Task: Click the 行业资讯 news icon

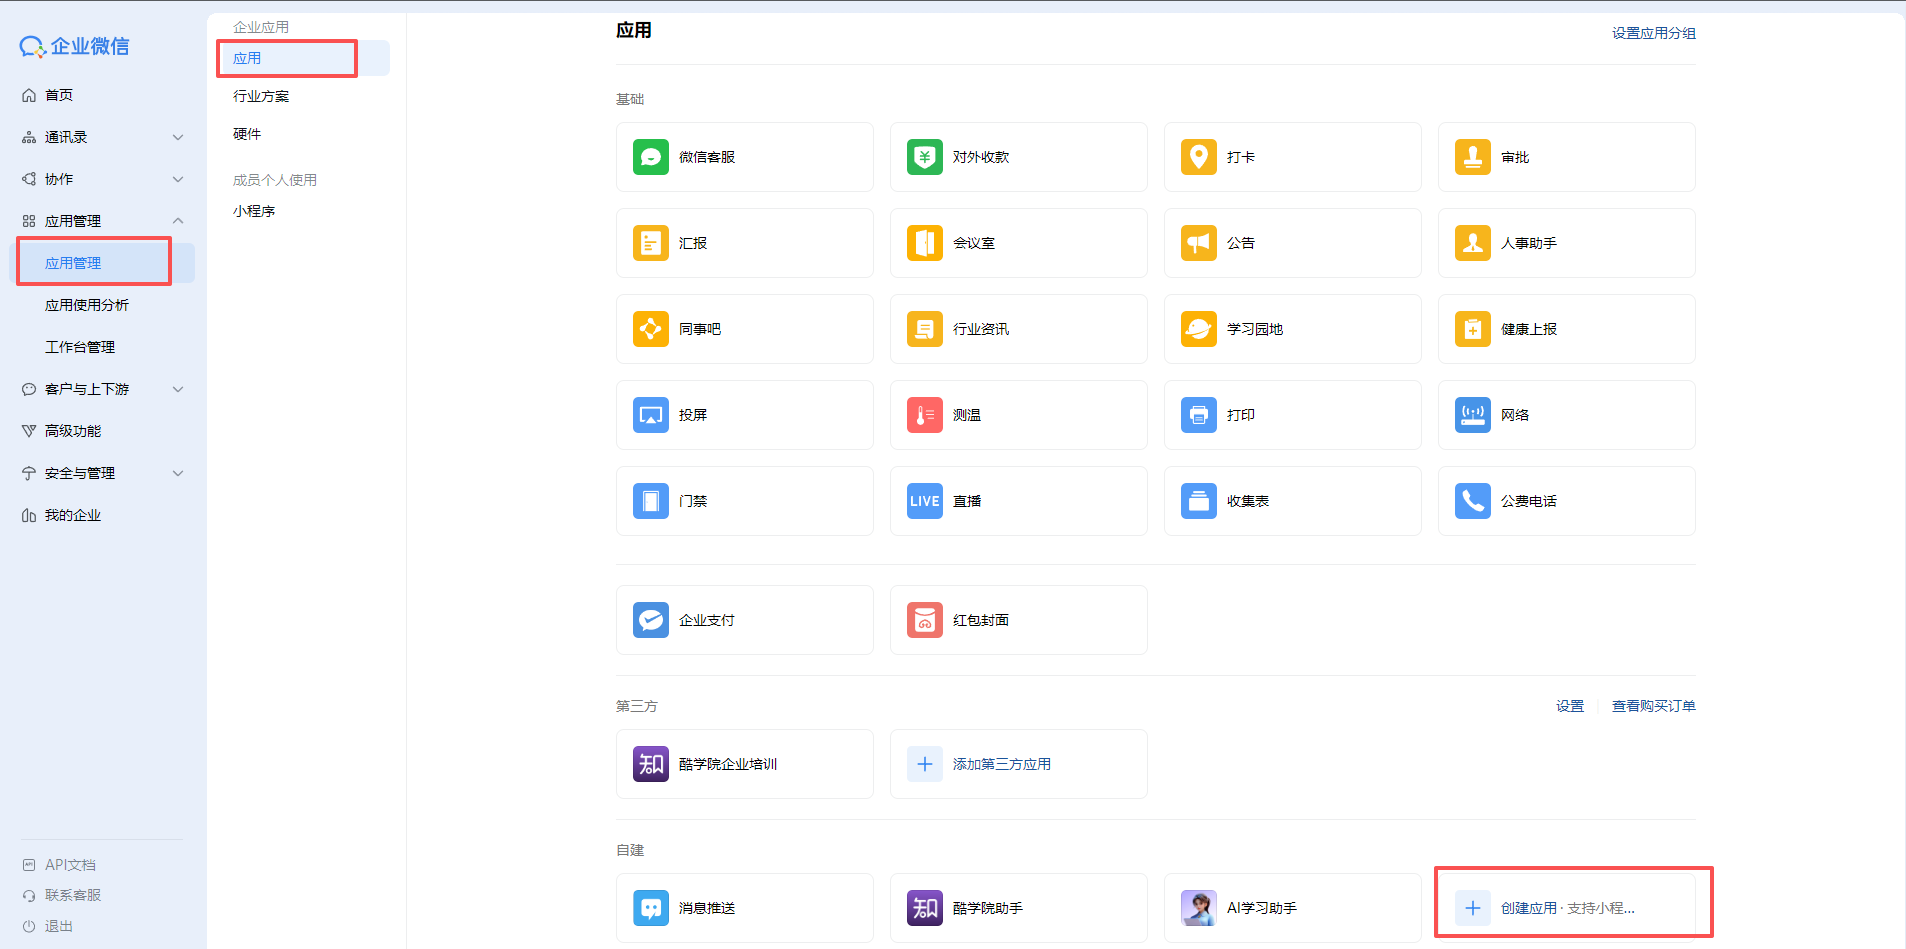Action: 925,329
